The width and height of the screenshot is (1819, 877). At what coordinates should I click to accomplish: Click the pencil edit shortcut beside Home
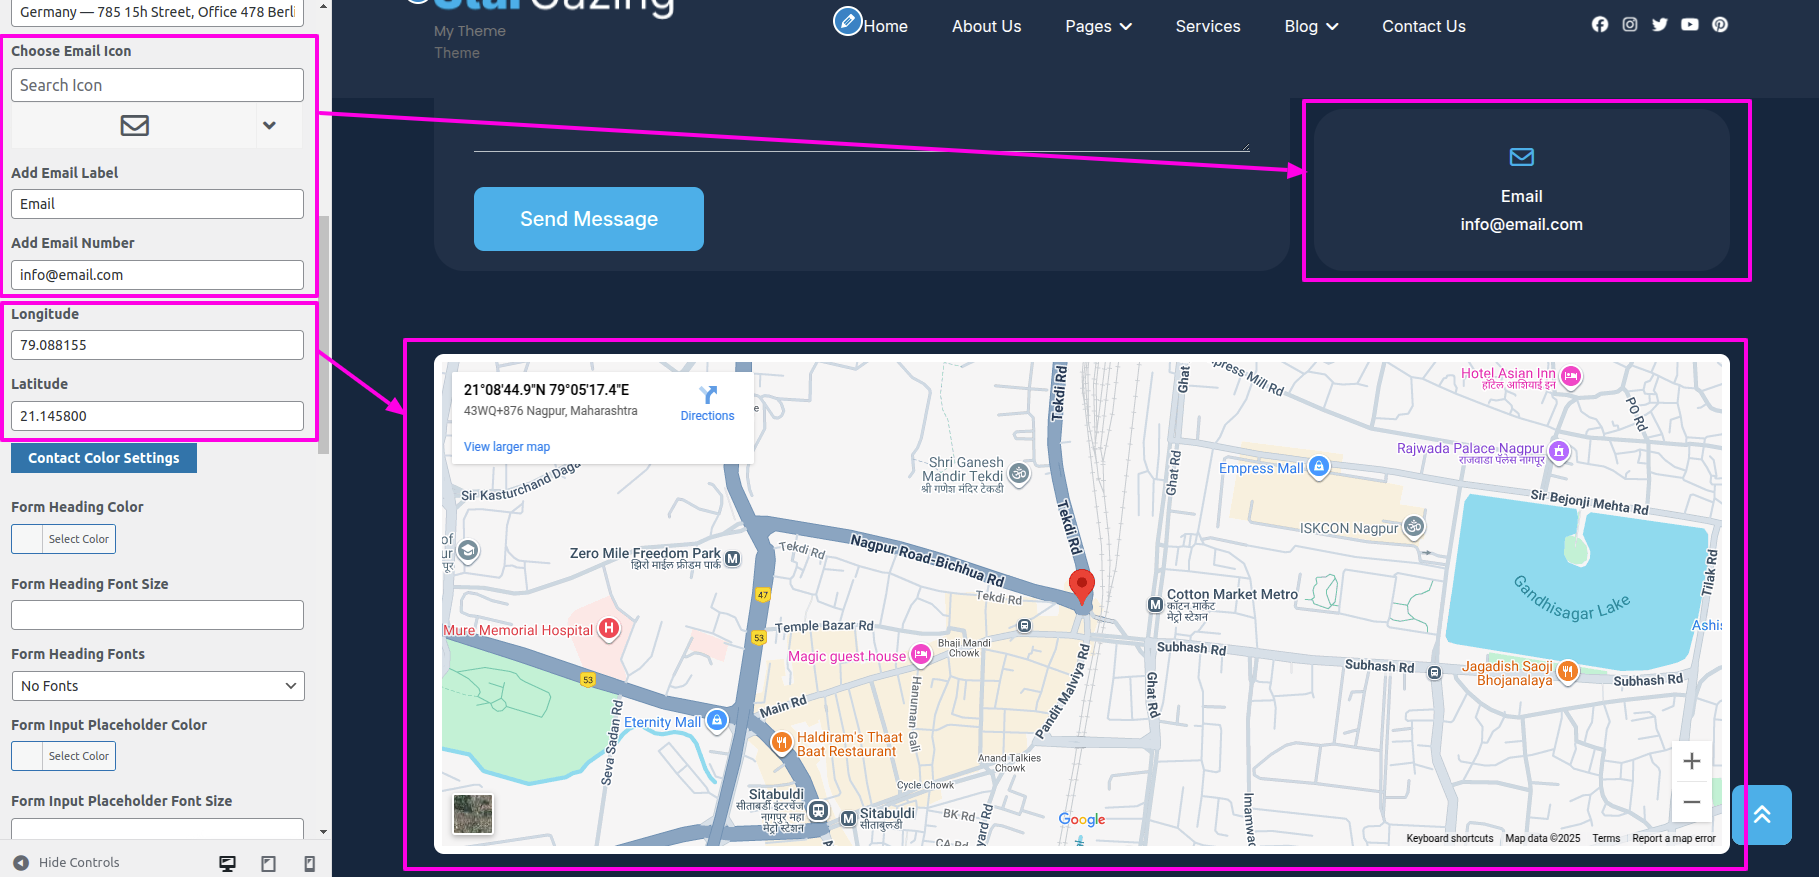848,21
